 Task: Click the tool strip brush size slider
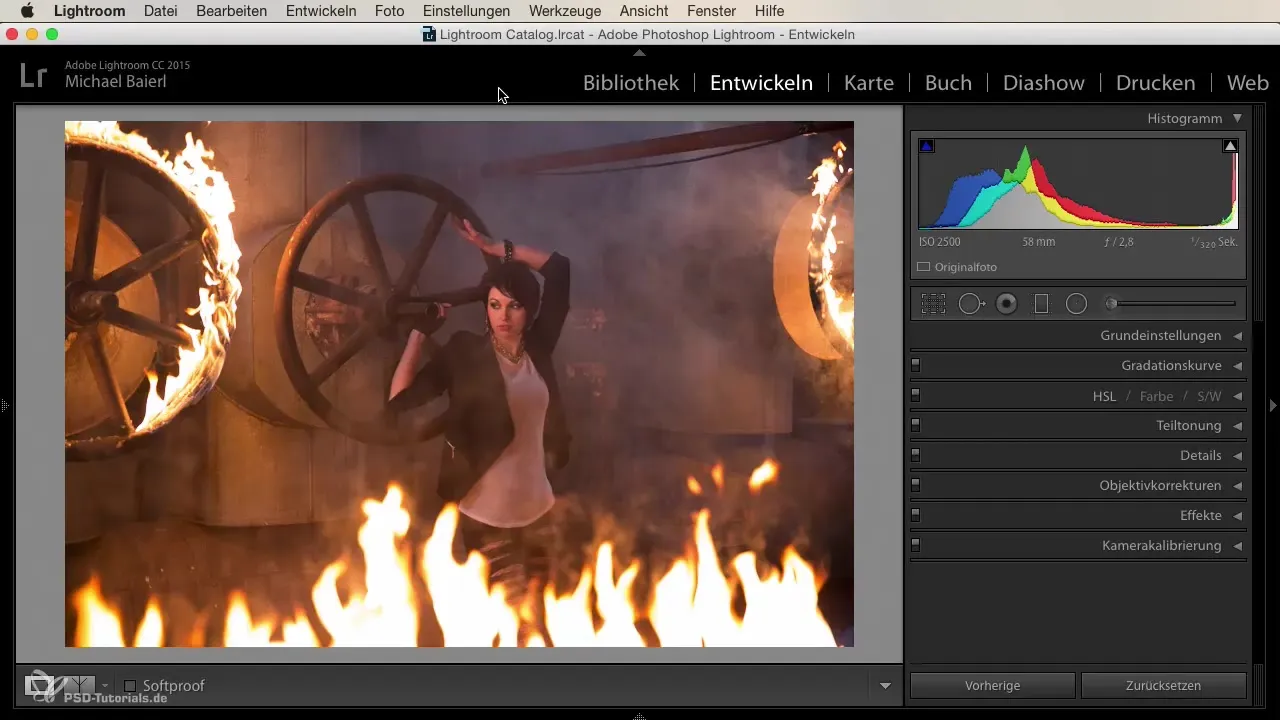pos(1171,304)
